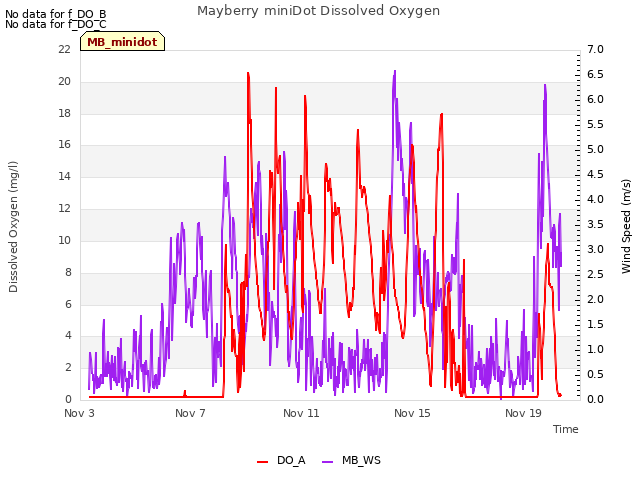Click the 5.0 wind speed axis value

(x=595, y=149)
